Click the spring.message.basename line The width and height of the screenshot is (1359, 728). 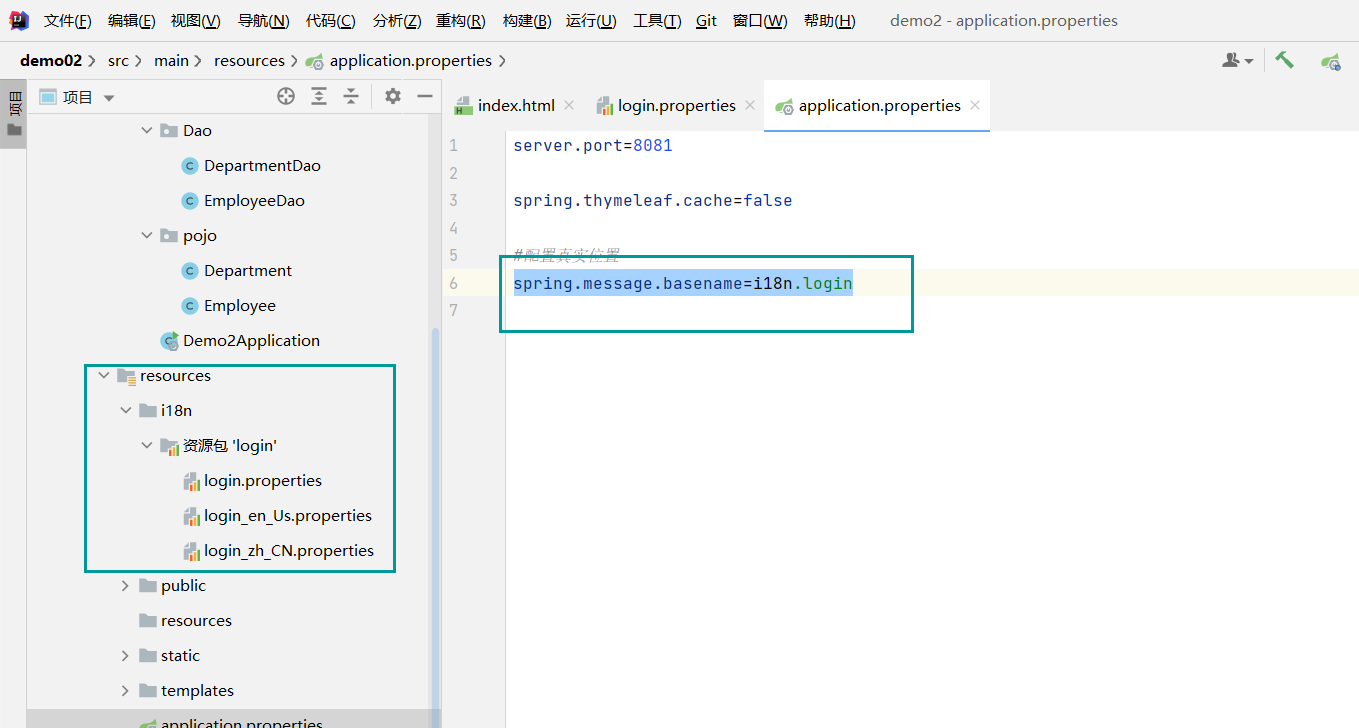coord(683,284)
